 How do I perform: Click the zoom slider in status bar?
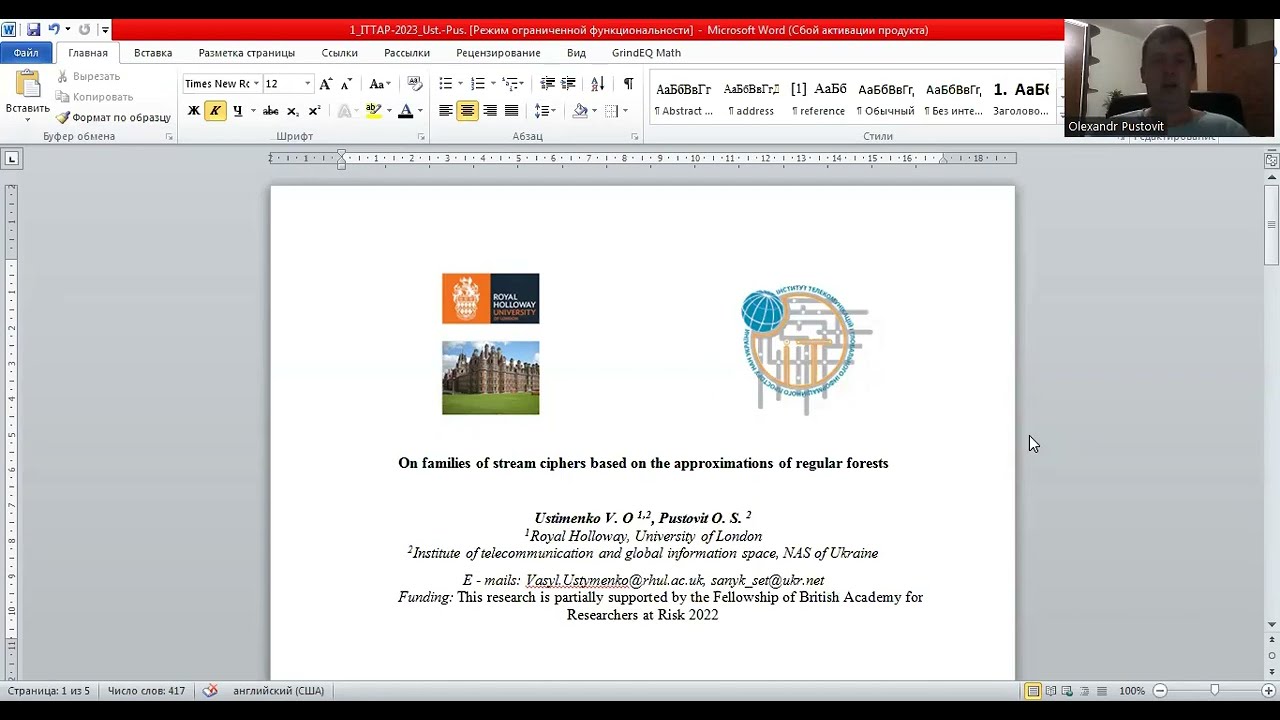pos(1214,691)
